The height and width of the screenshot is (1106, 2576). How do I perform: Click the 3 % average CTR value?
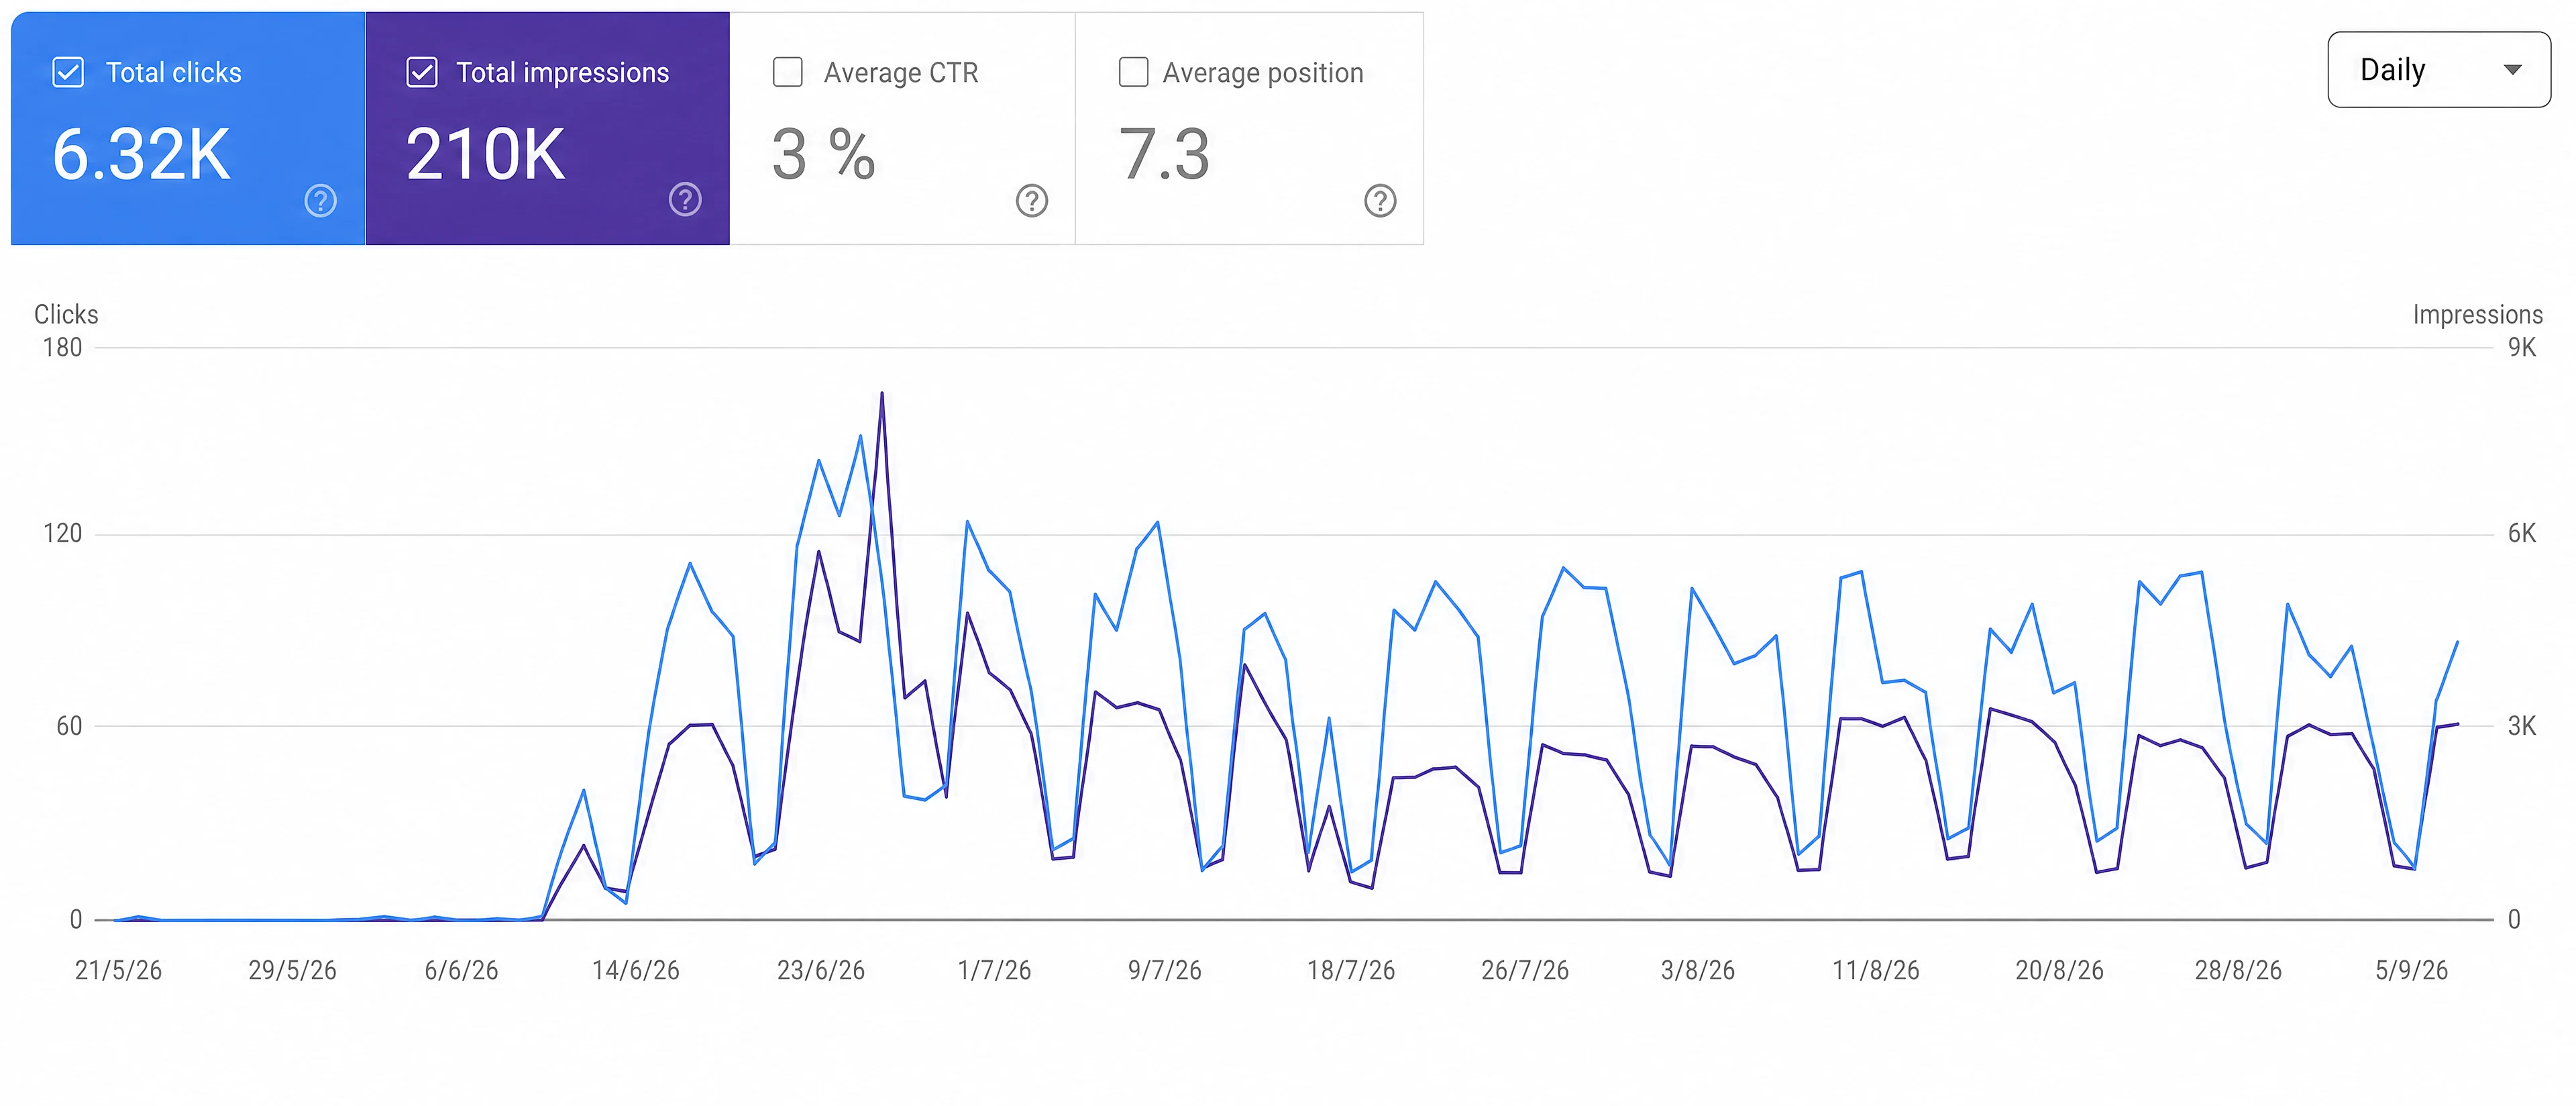coord(824,155)
